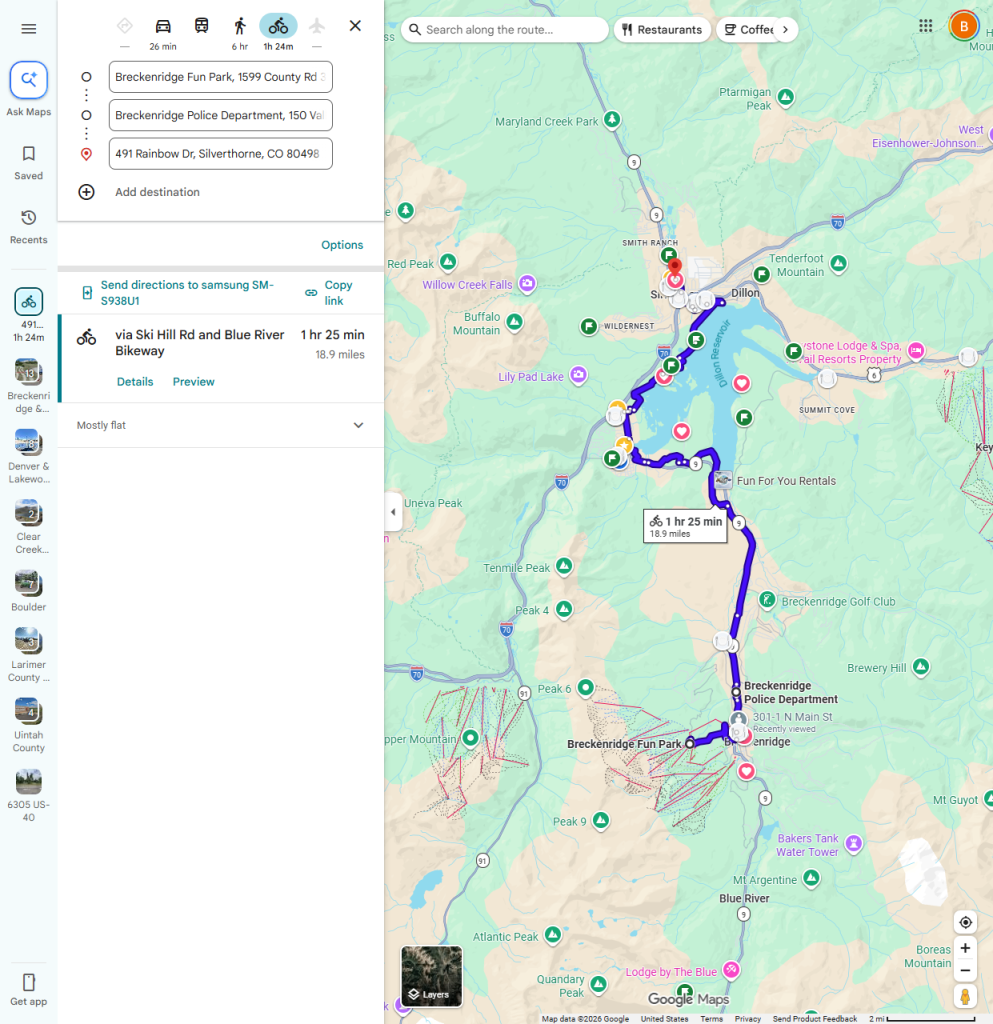This screenshot has width=993, height=1024.
Task: Click Bakers Tank Water Tower marker
Action: (853, 844)
